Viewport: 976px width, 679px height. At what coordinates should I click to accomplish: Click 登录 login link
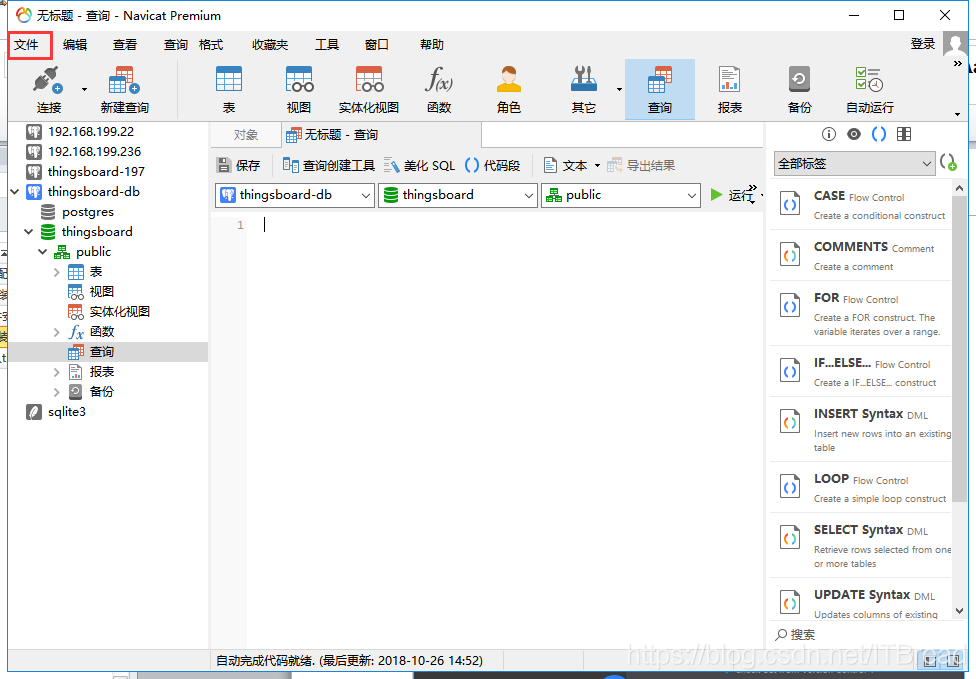(923, 44)
